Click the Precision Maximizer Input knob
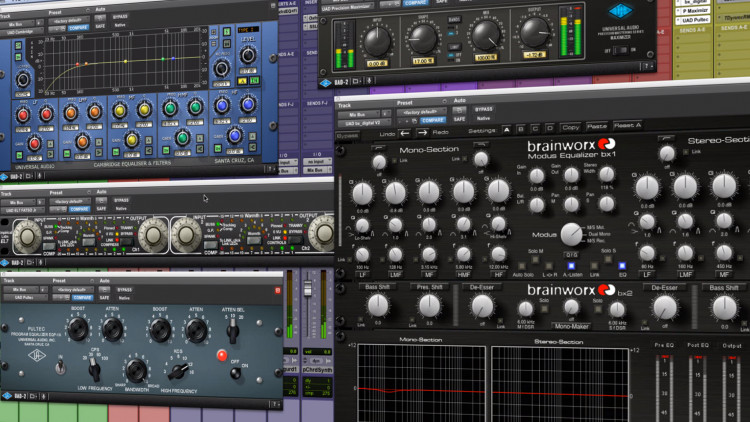The image size is (750, 422). click(x=377, y=42)
